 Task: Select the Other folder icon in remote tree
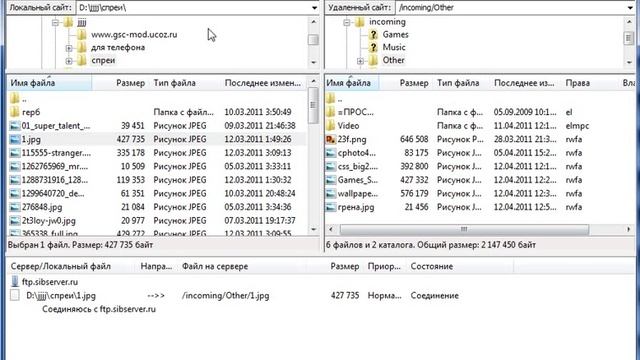click(x=373, y=60)
